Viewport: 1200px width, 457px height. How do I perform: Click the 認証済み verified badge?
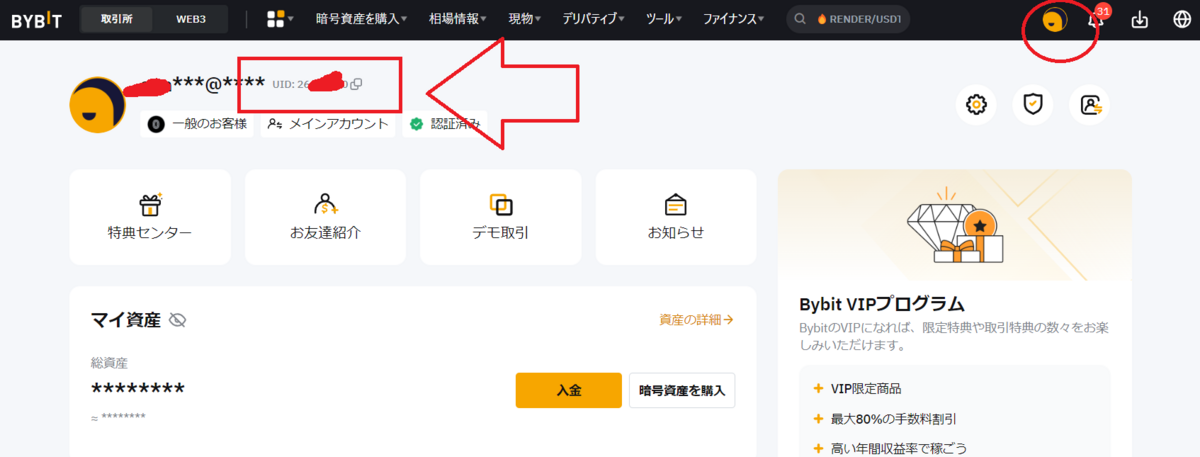click(445, 125)
